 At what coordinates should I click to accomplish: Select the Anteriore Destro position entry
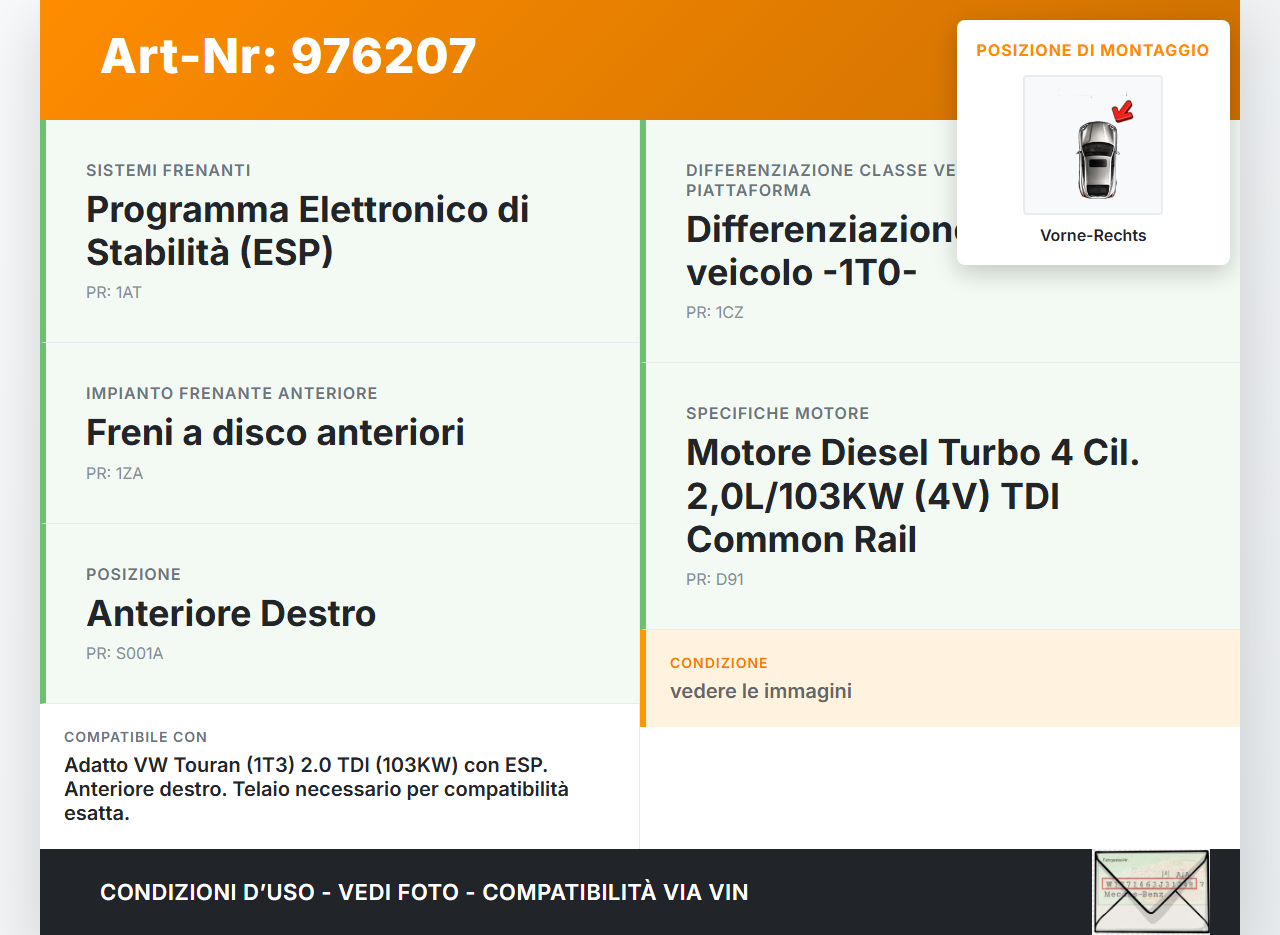tap(231, 613)
